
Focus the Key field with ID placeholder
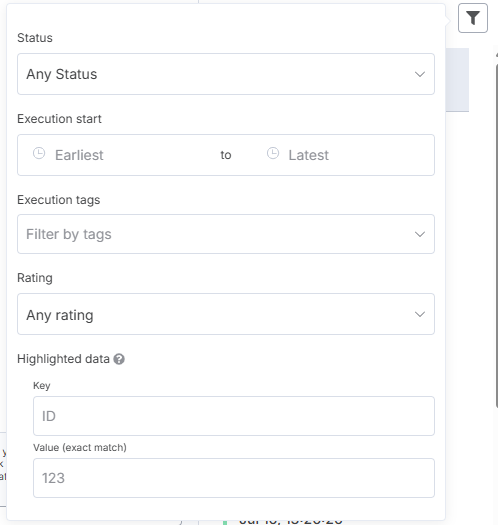[x=234, y=416]
